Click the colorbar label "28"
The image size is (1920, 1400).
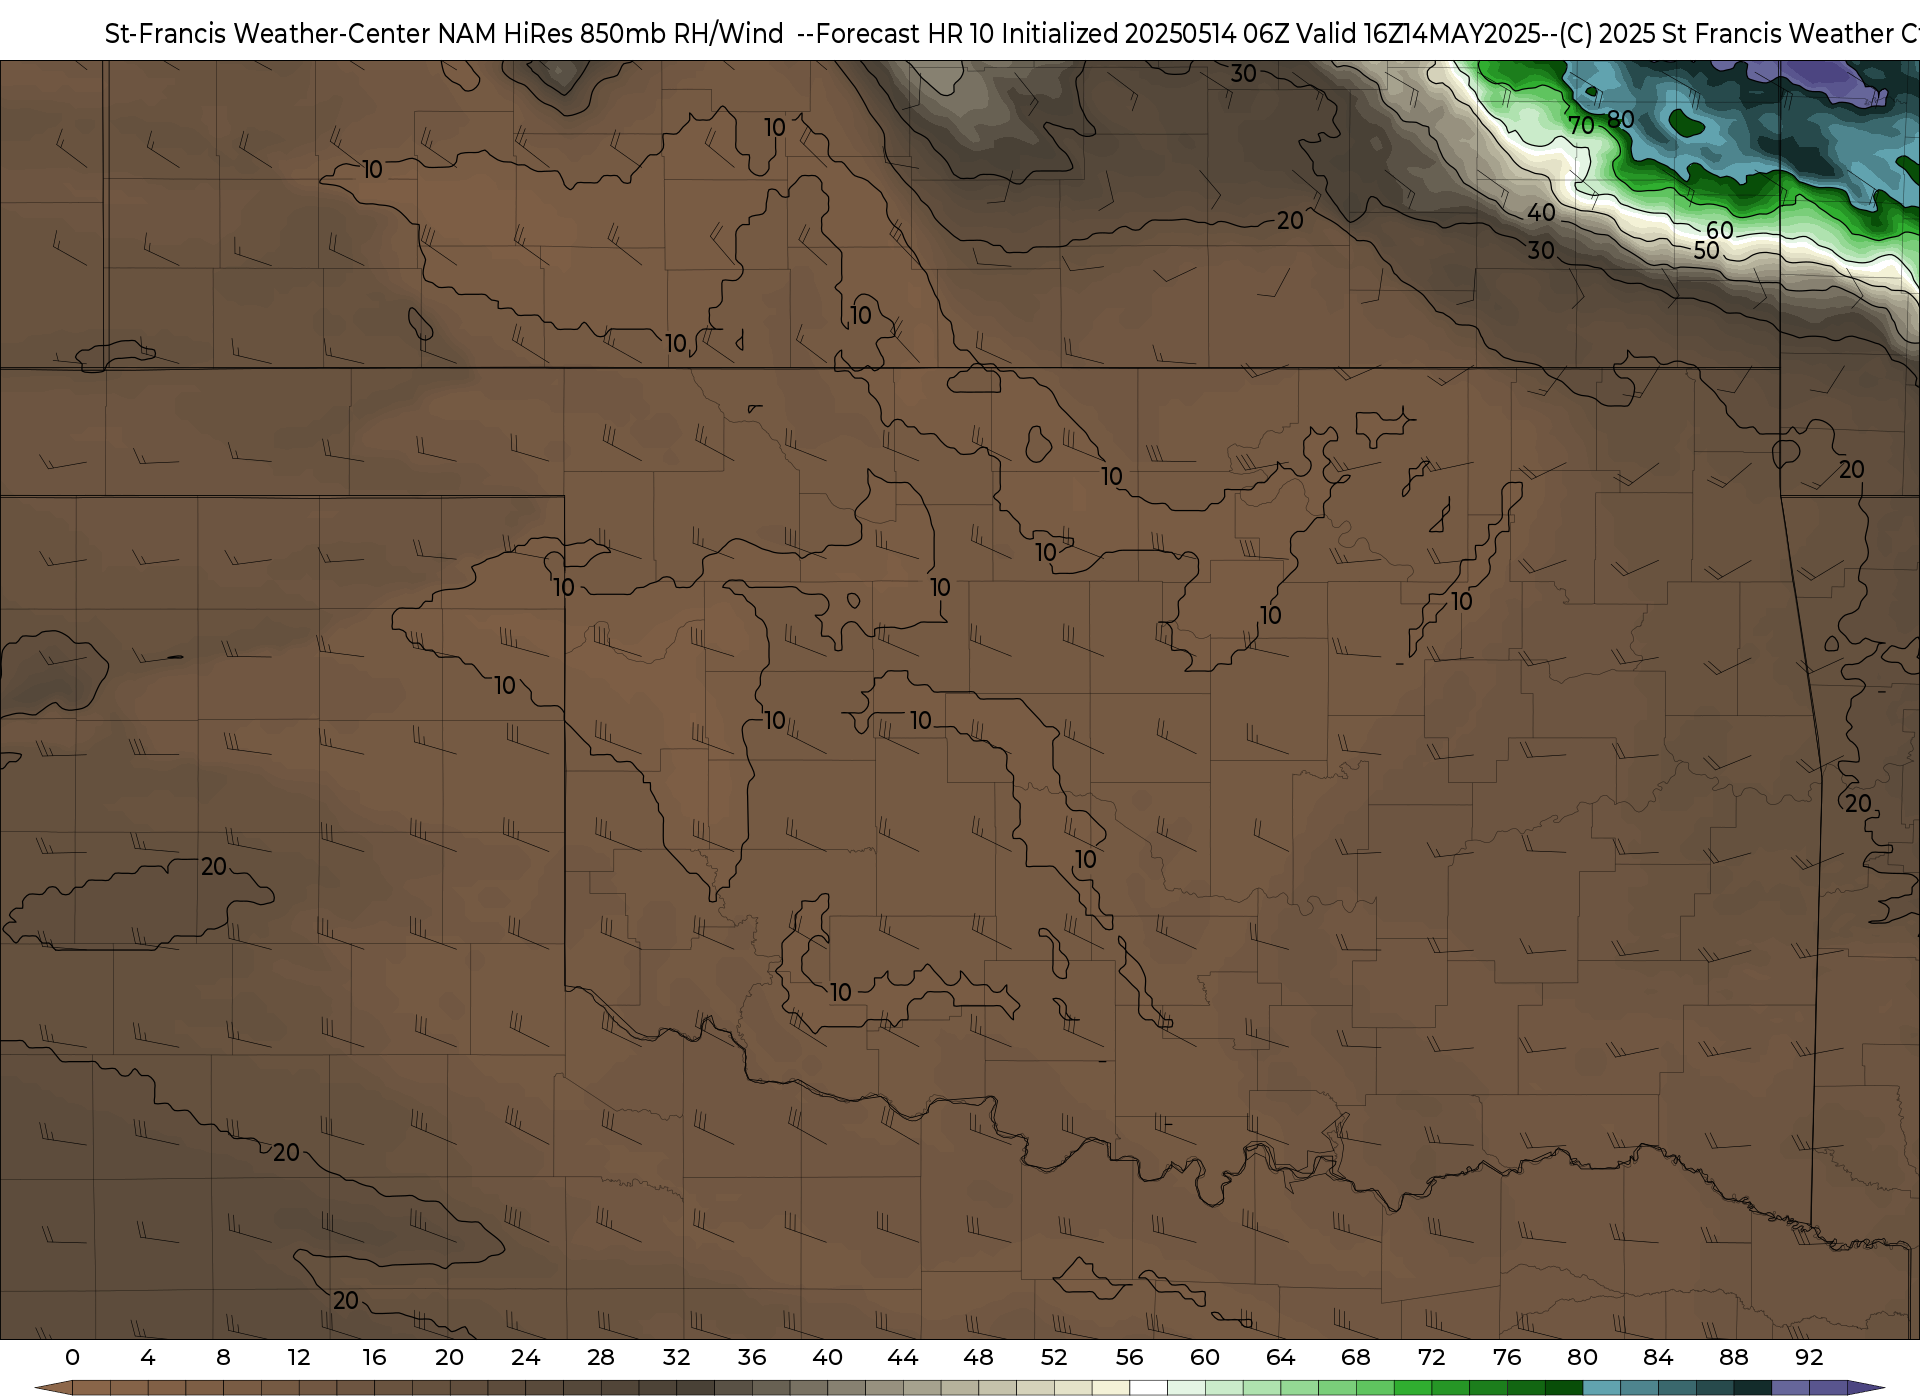[601, 1357]
